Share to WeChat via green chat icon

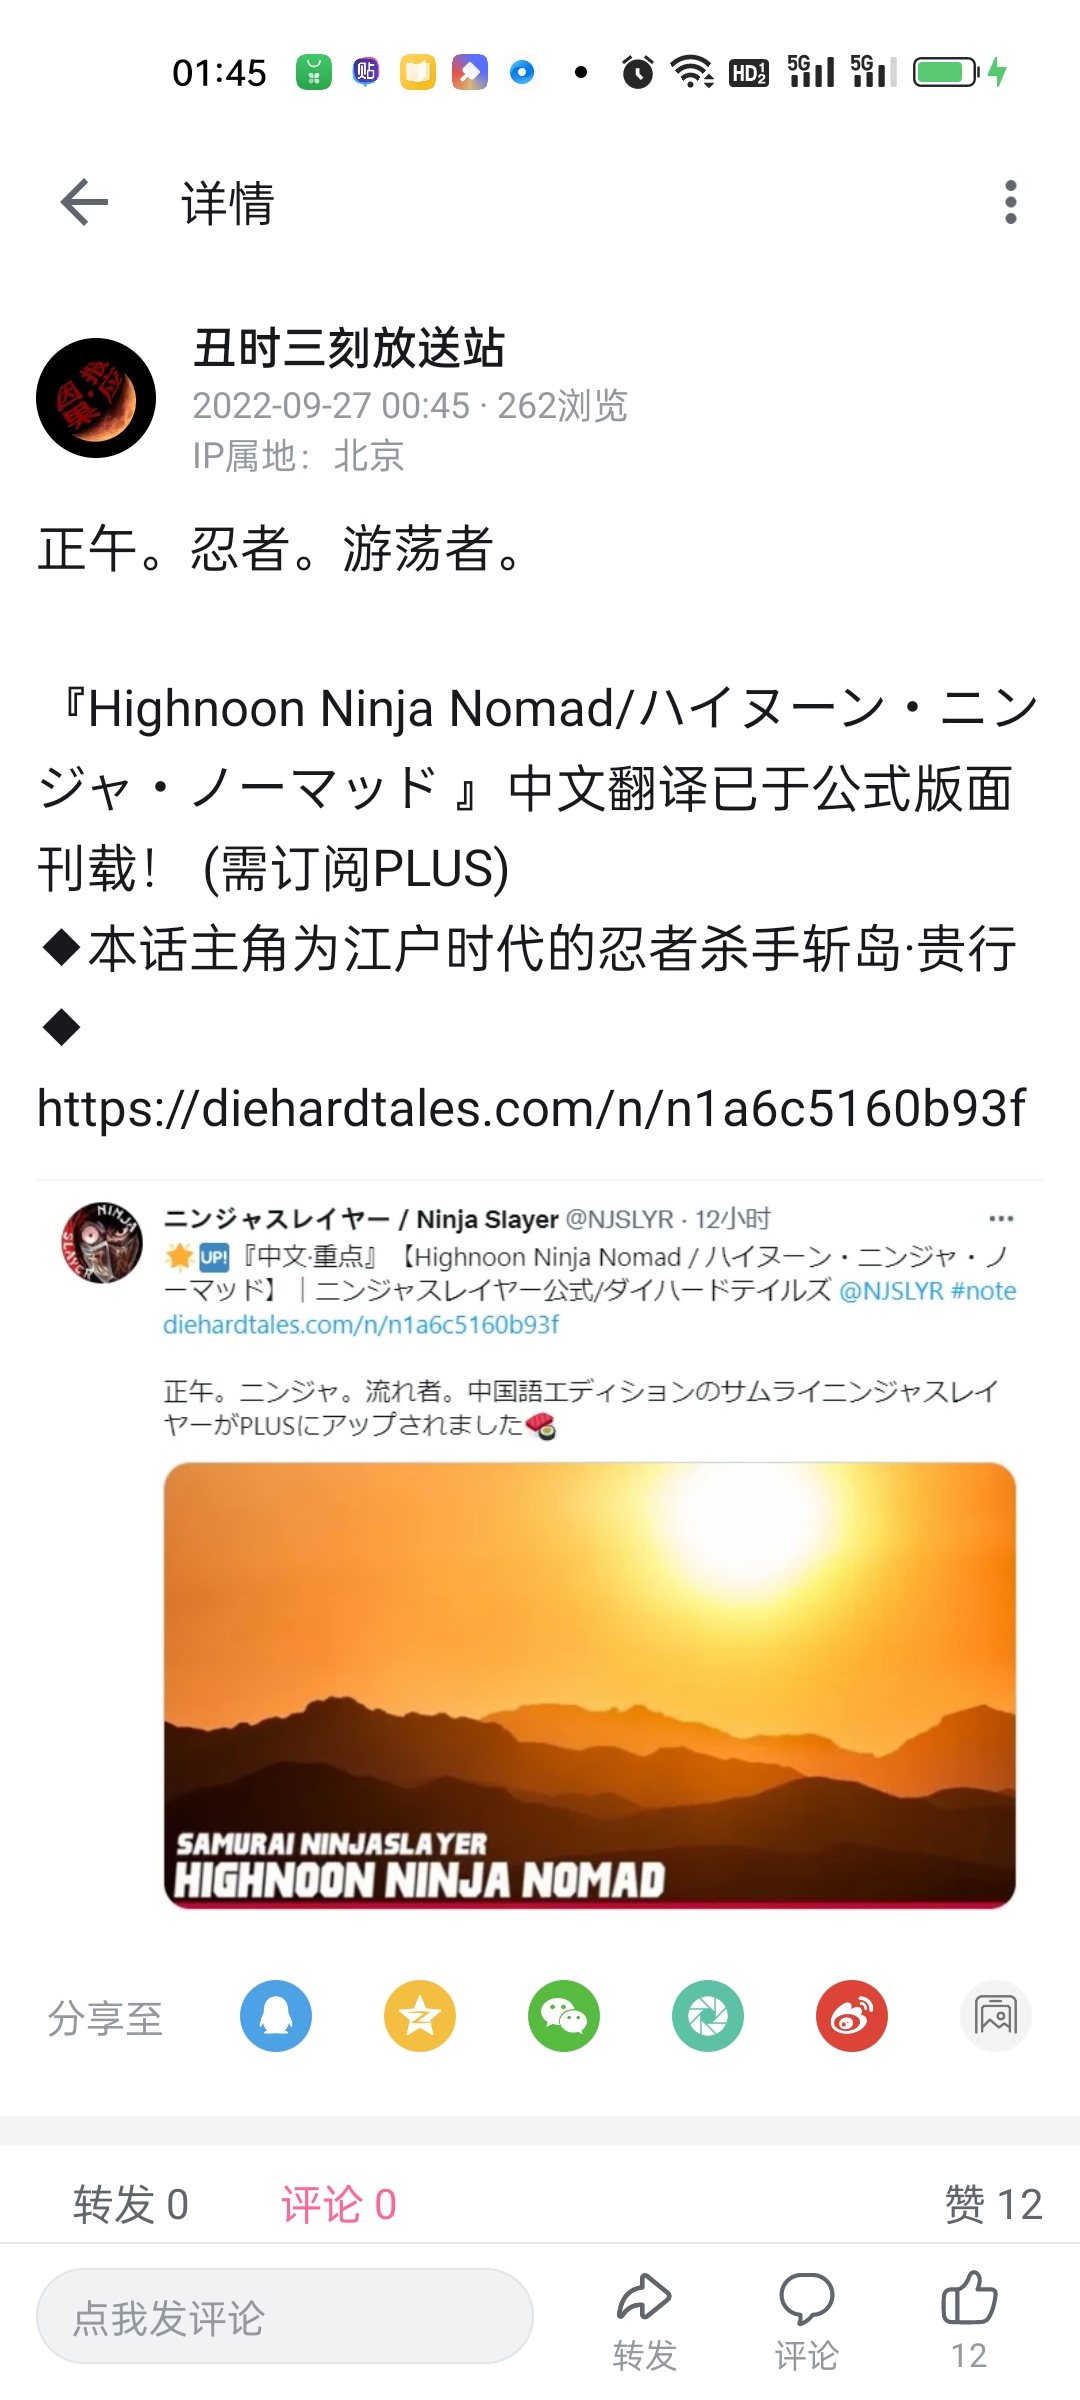click(x=564, y=2016)
